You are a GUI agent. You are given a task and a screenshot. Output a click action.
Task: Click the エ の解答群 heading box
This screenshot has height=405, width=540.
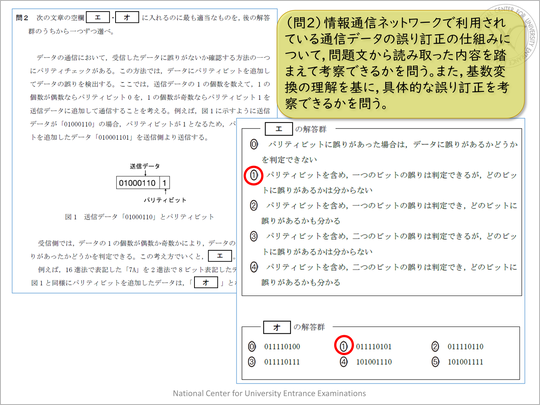point(279,129)
